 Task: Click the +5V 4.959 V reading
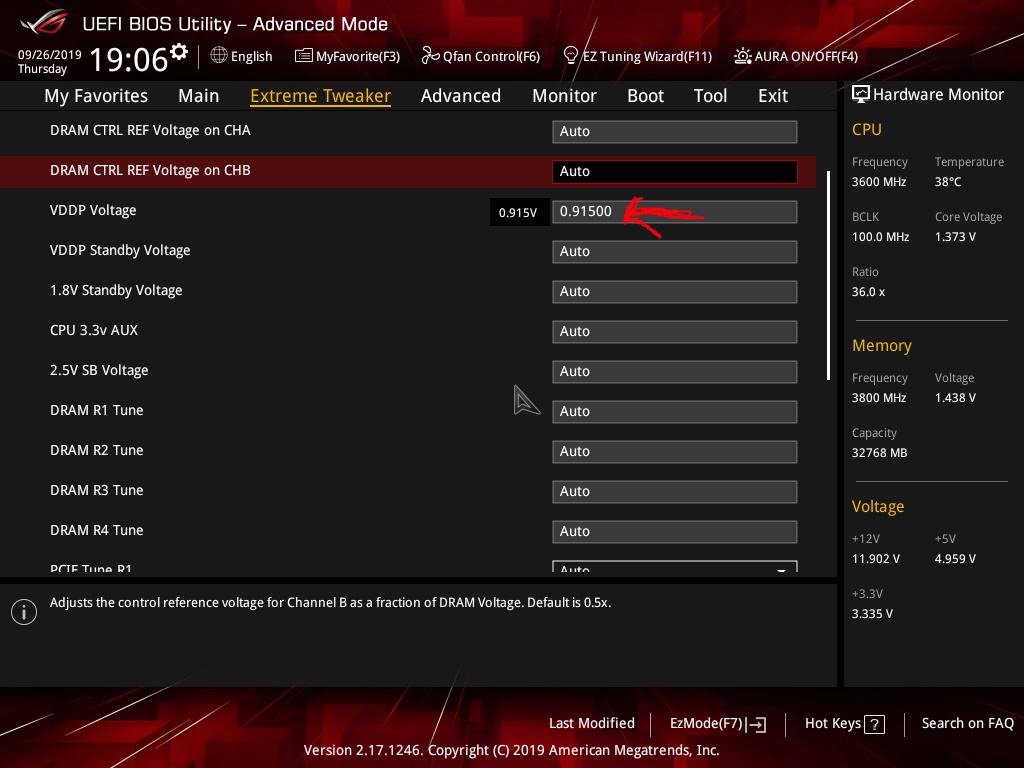click(x=955, y=559)
